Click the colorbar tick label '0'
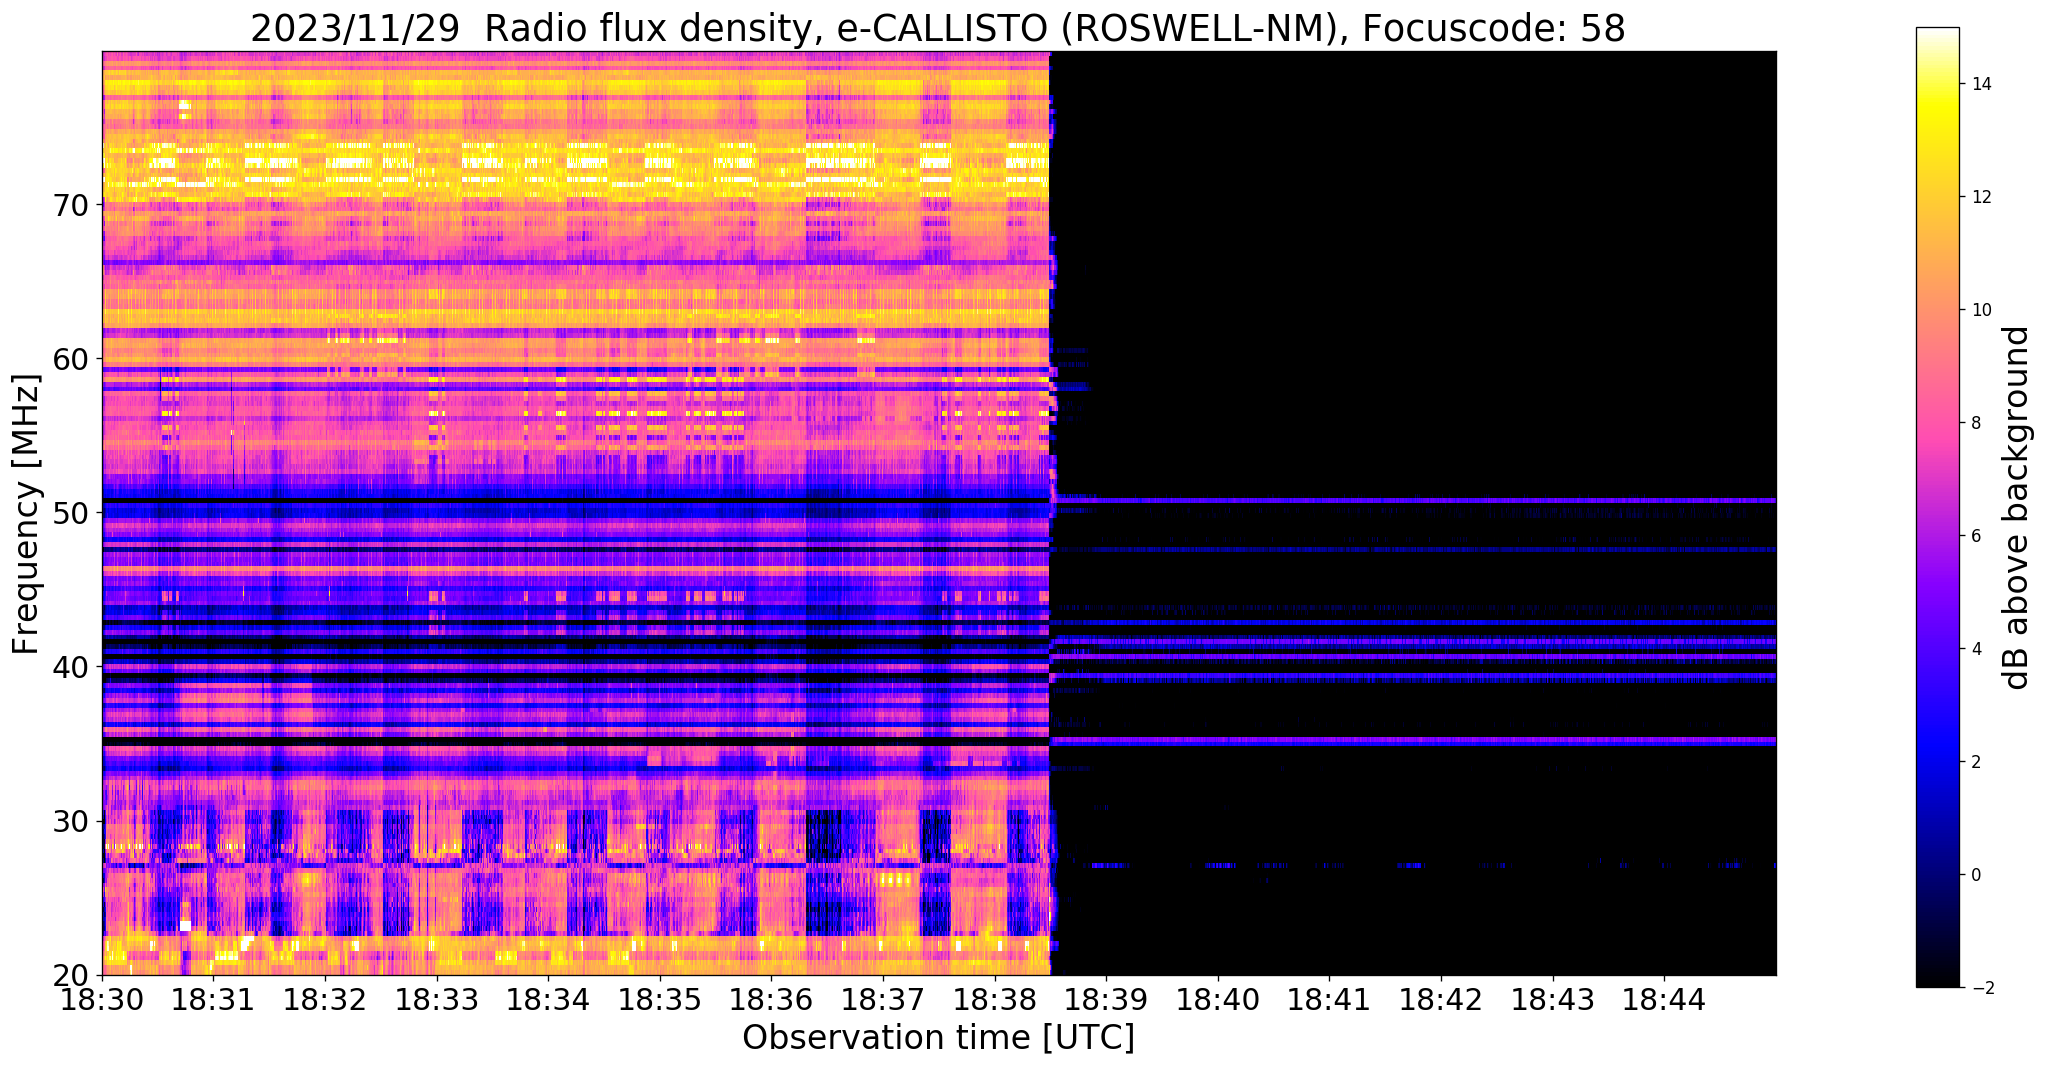 (1975, 875)
